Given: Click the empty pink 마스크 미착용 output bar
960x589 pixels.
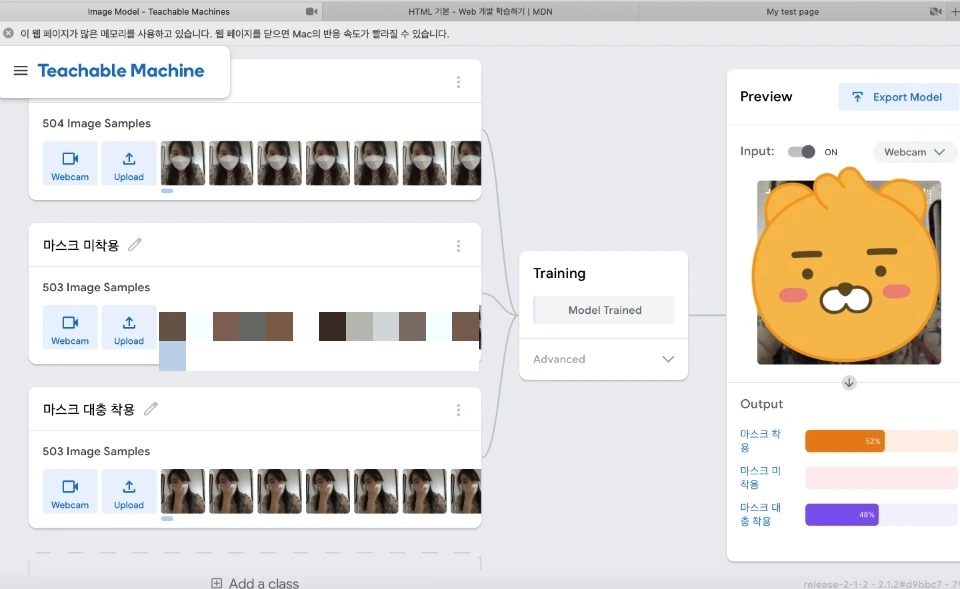Looking at the screenshot, I should pyautogui.click(x=881, y=478).
